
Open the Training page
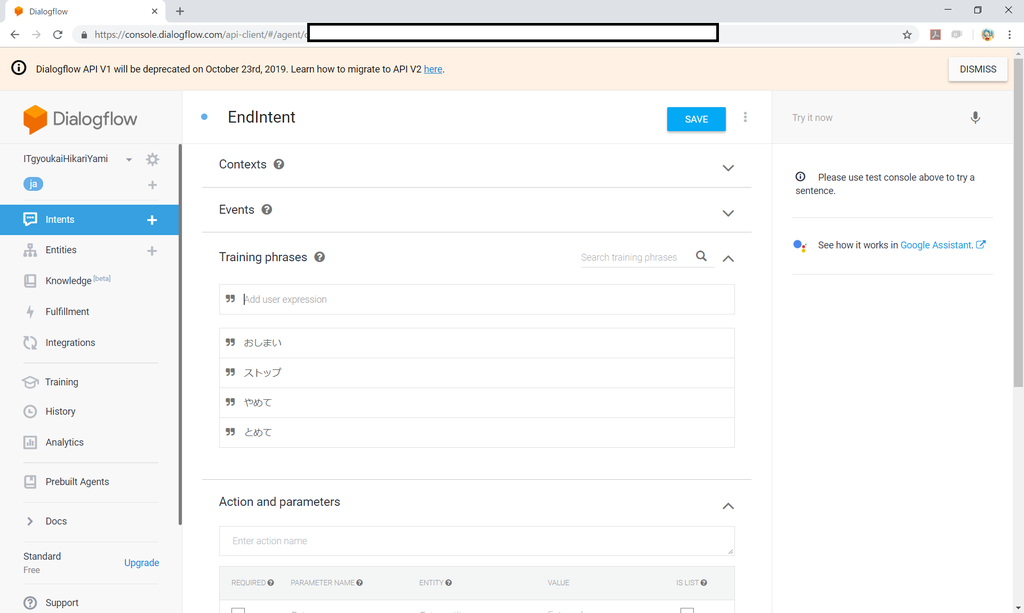61,382
